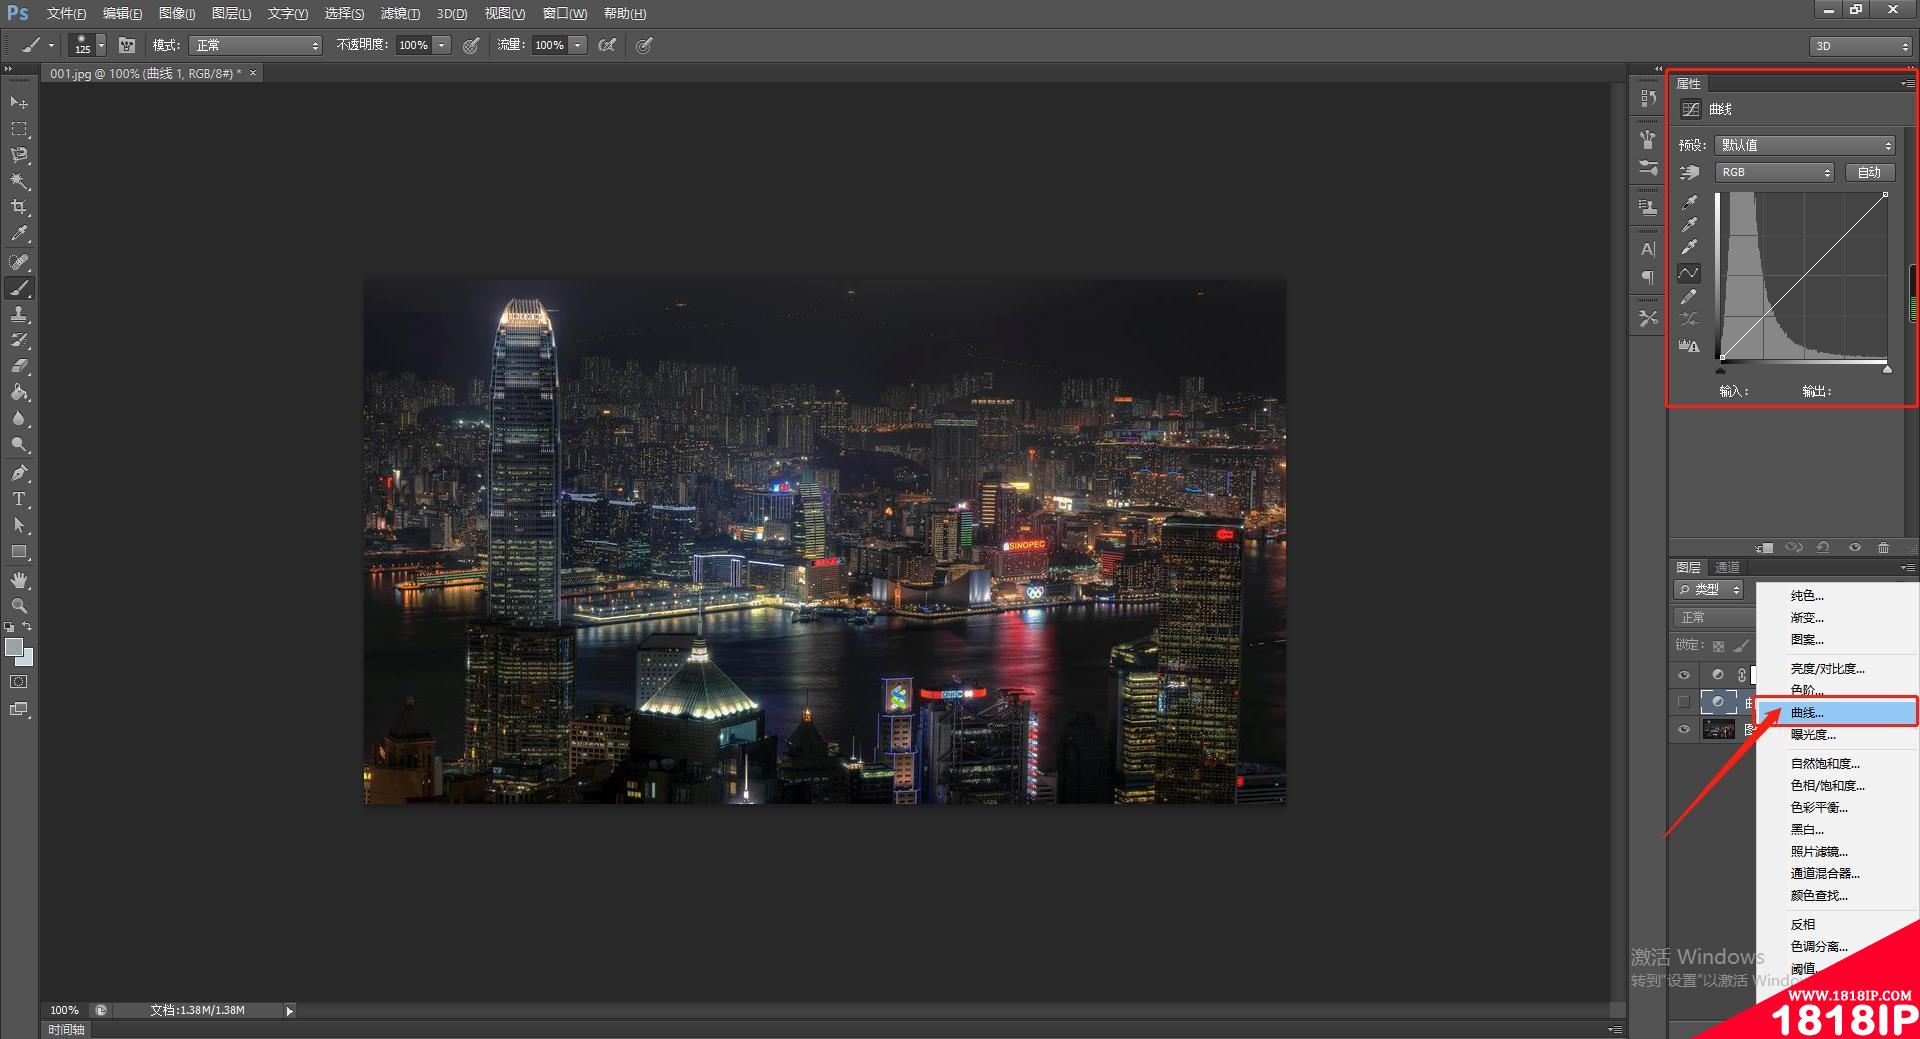Select the Spot Healing Brush tool
The height and width of the screenshot is (1039, 1920).
coord(19,262)
